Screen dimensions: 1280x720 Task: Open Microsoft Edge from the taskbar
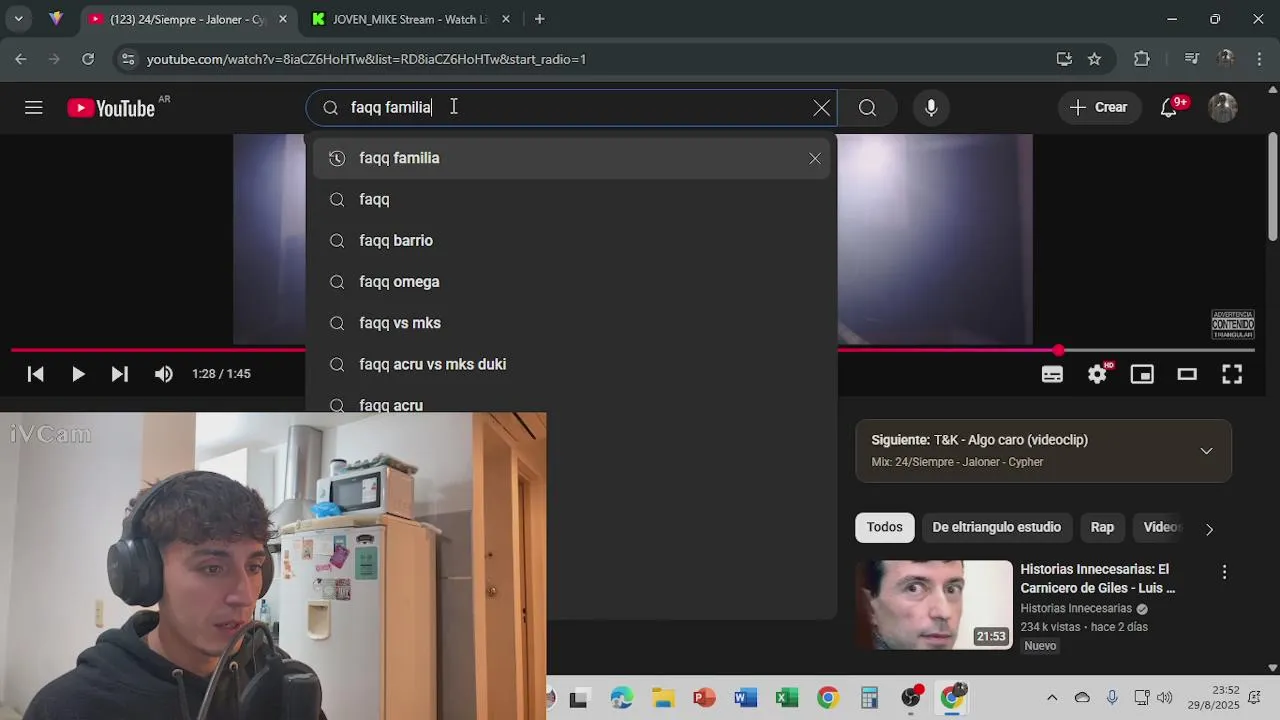click(x=621, y=698)
